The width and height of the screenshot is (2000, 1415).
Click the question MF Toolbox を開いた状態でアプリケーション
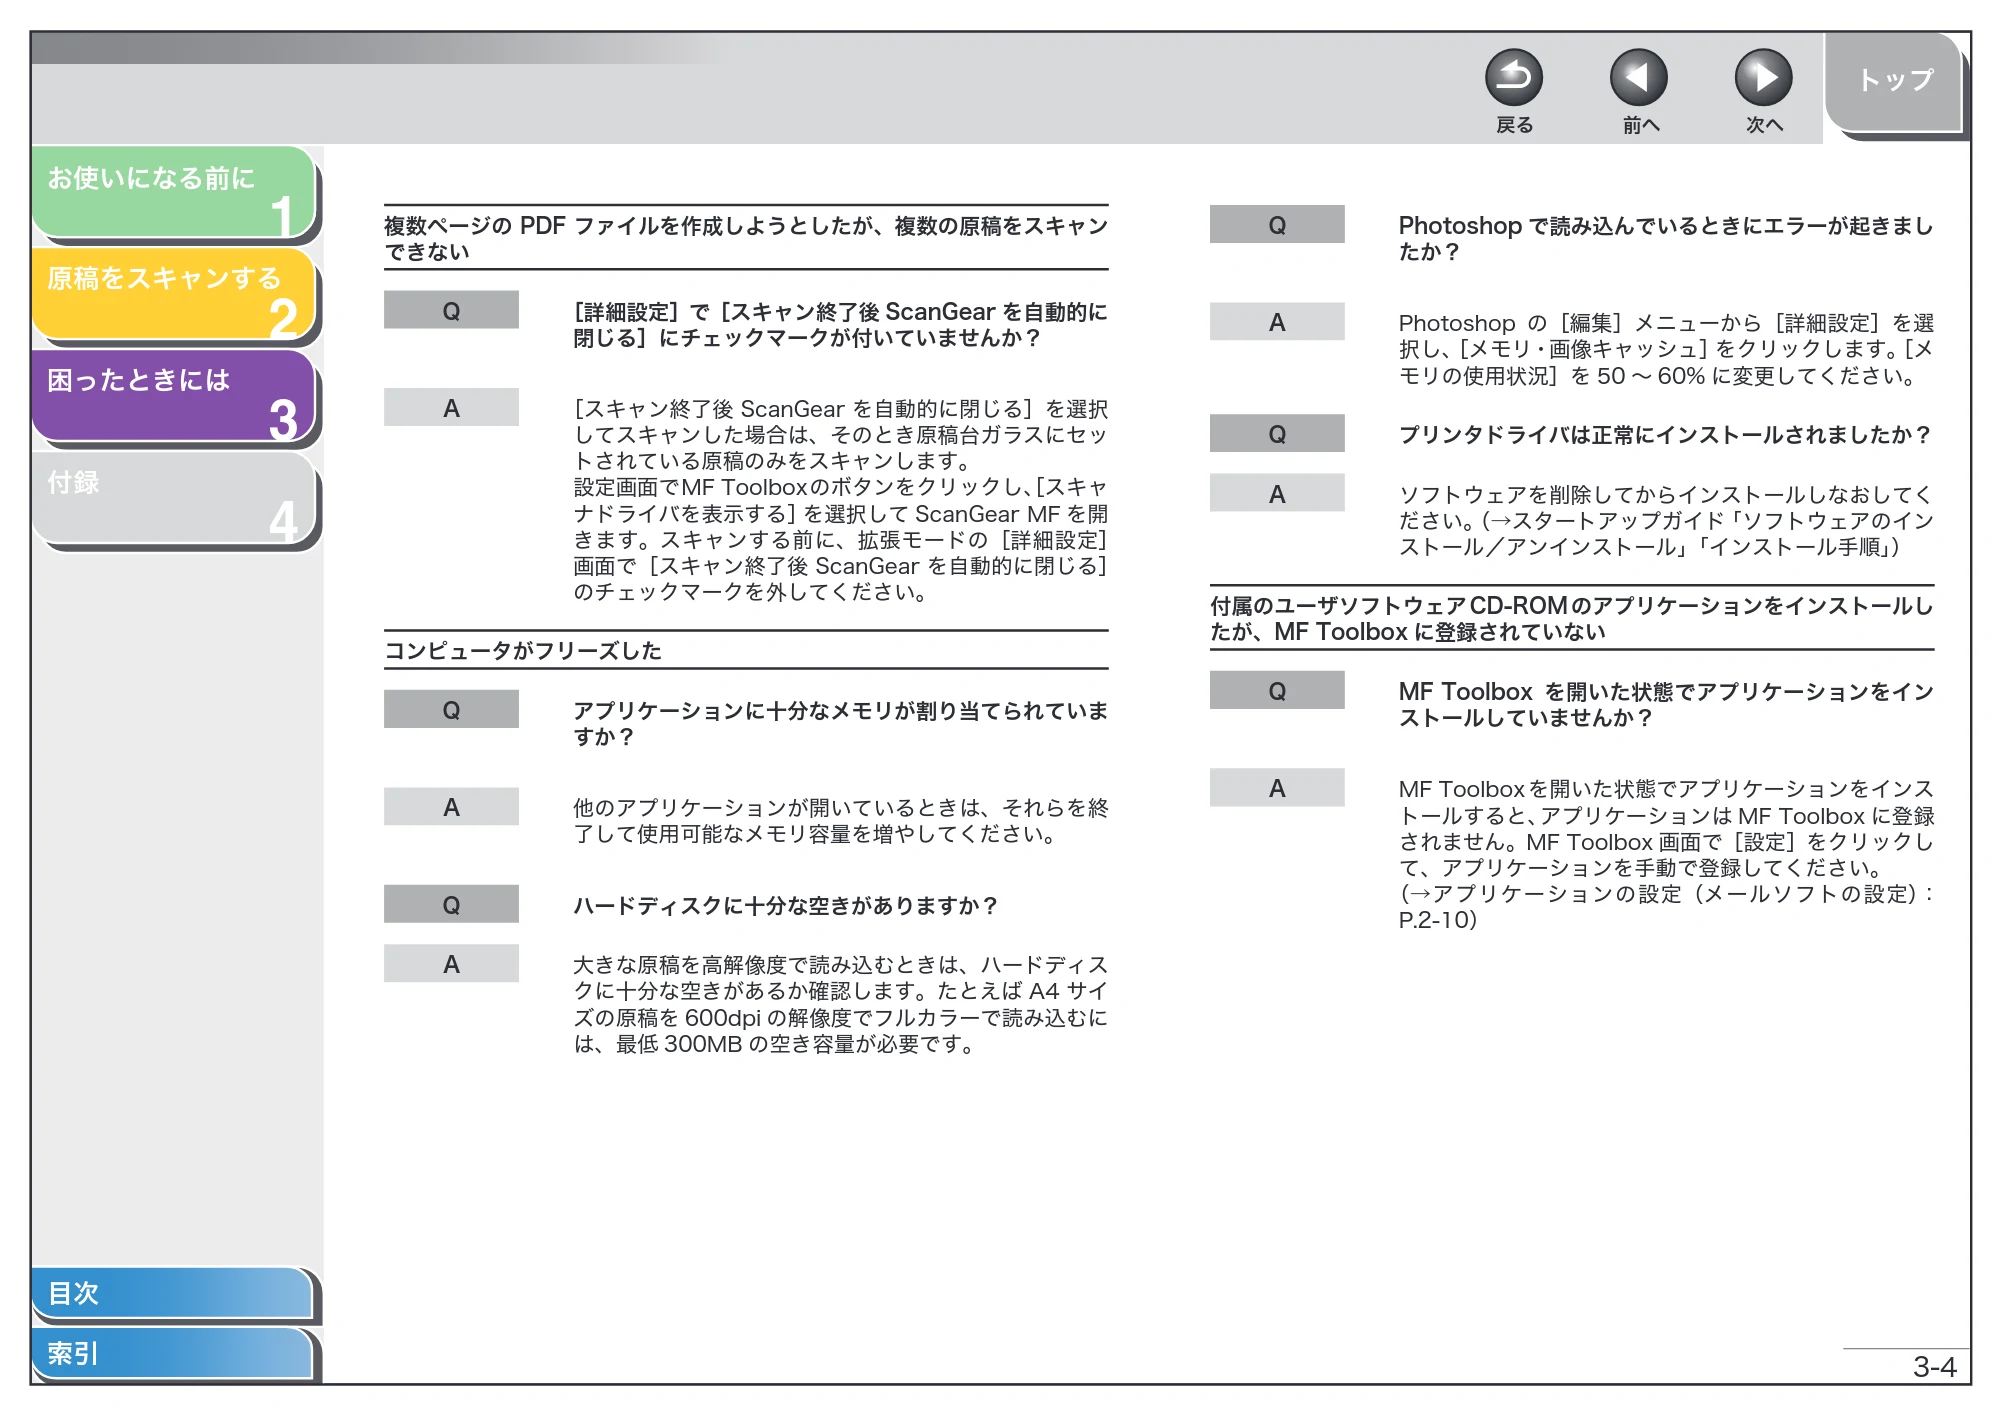point(1665,704)
